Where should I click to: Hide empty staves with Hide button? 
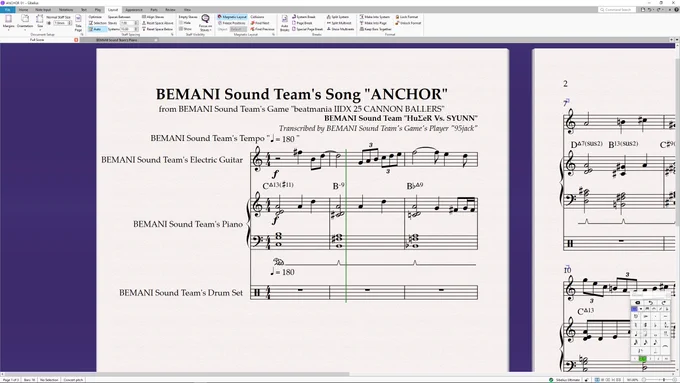pos(185,23)
